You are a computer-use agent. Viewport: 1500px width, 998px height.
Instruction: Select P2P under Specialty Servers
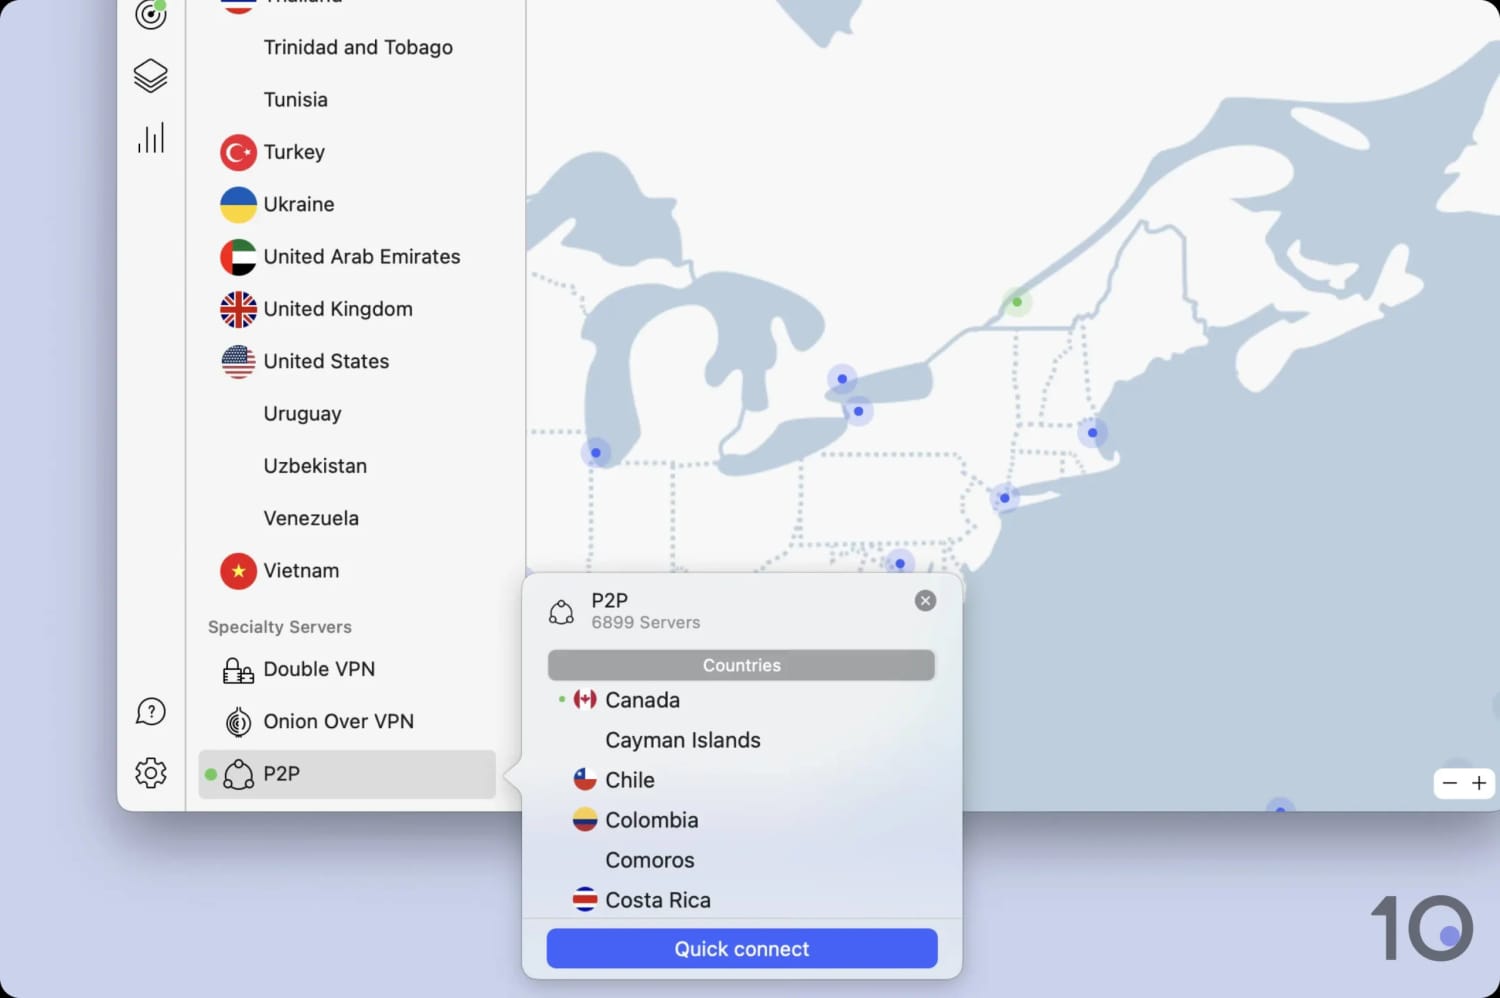coord(346,774)
